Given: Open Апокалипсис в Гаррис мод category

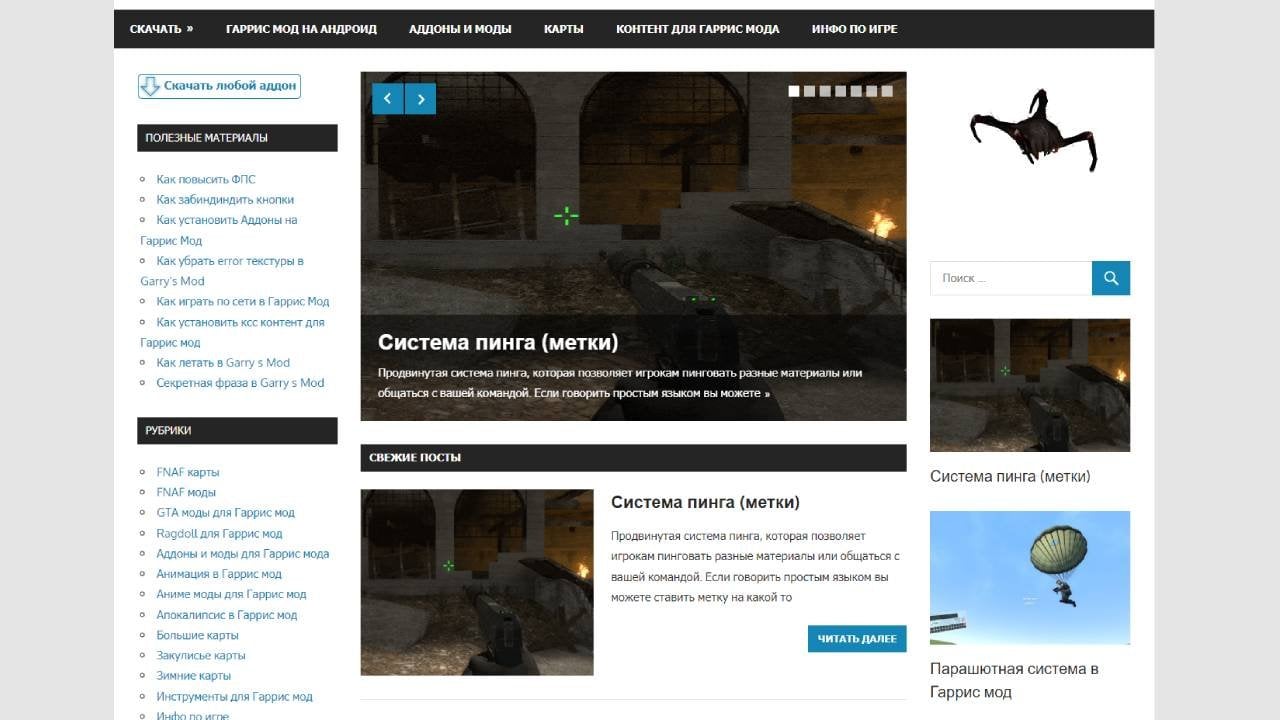Looking at the screenshot, I should click(227, 615).
